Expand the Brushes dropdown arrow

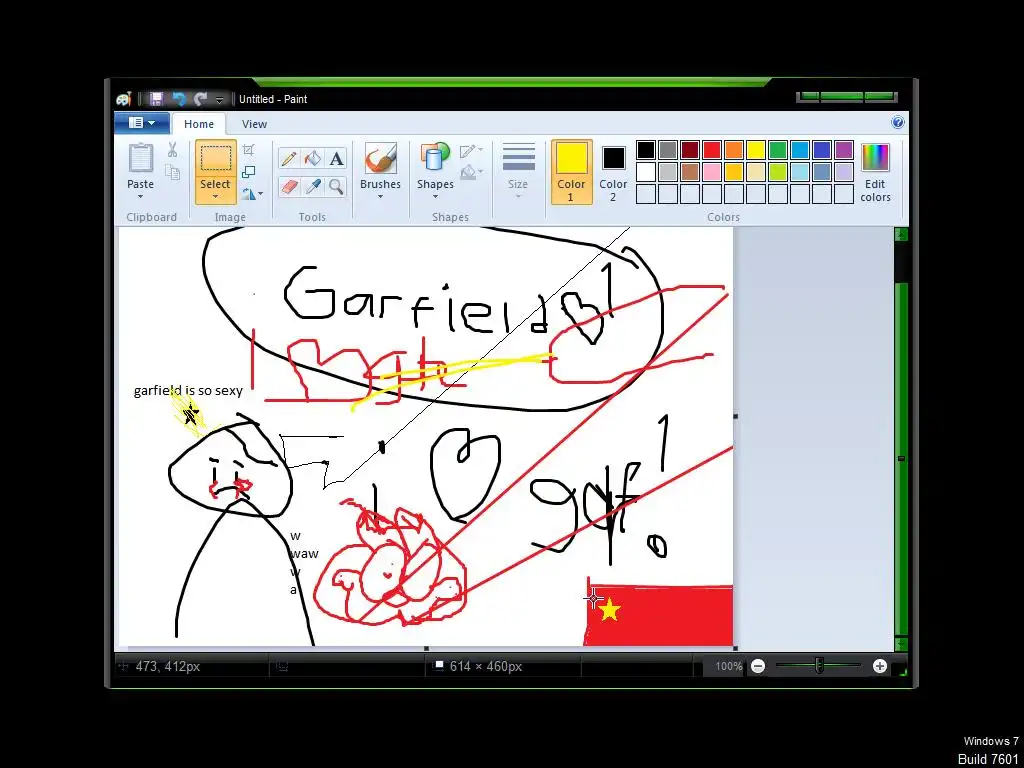click(380, 197)
